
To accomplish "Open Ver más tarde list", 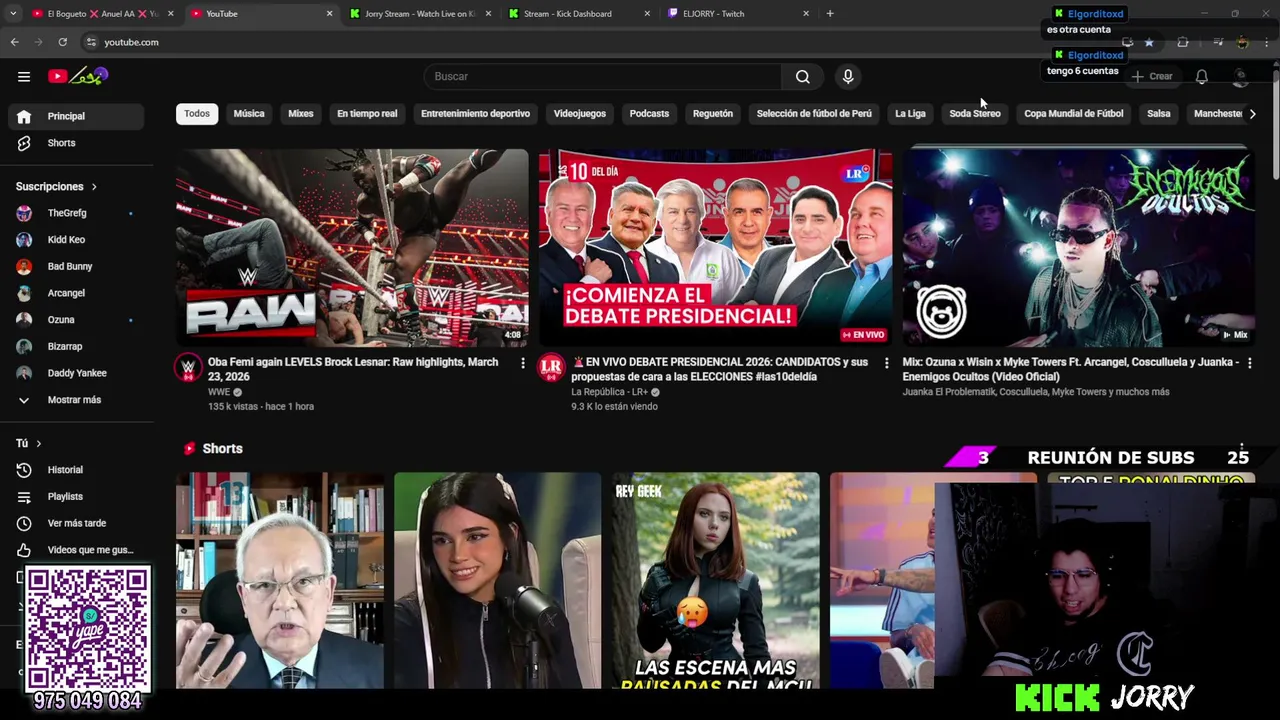I will 76,523.
